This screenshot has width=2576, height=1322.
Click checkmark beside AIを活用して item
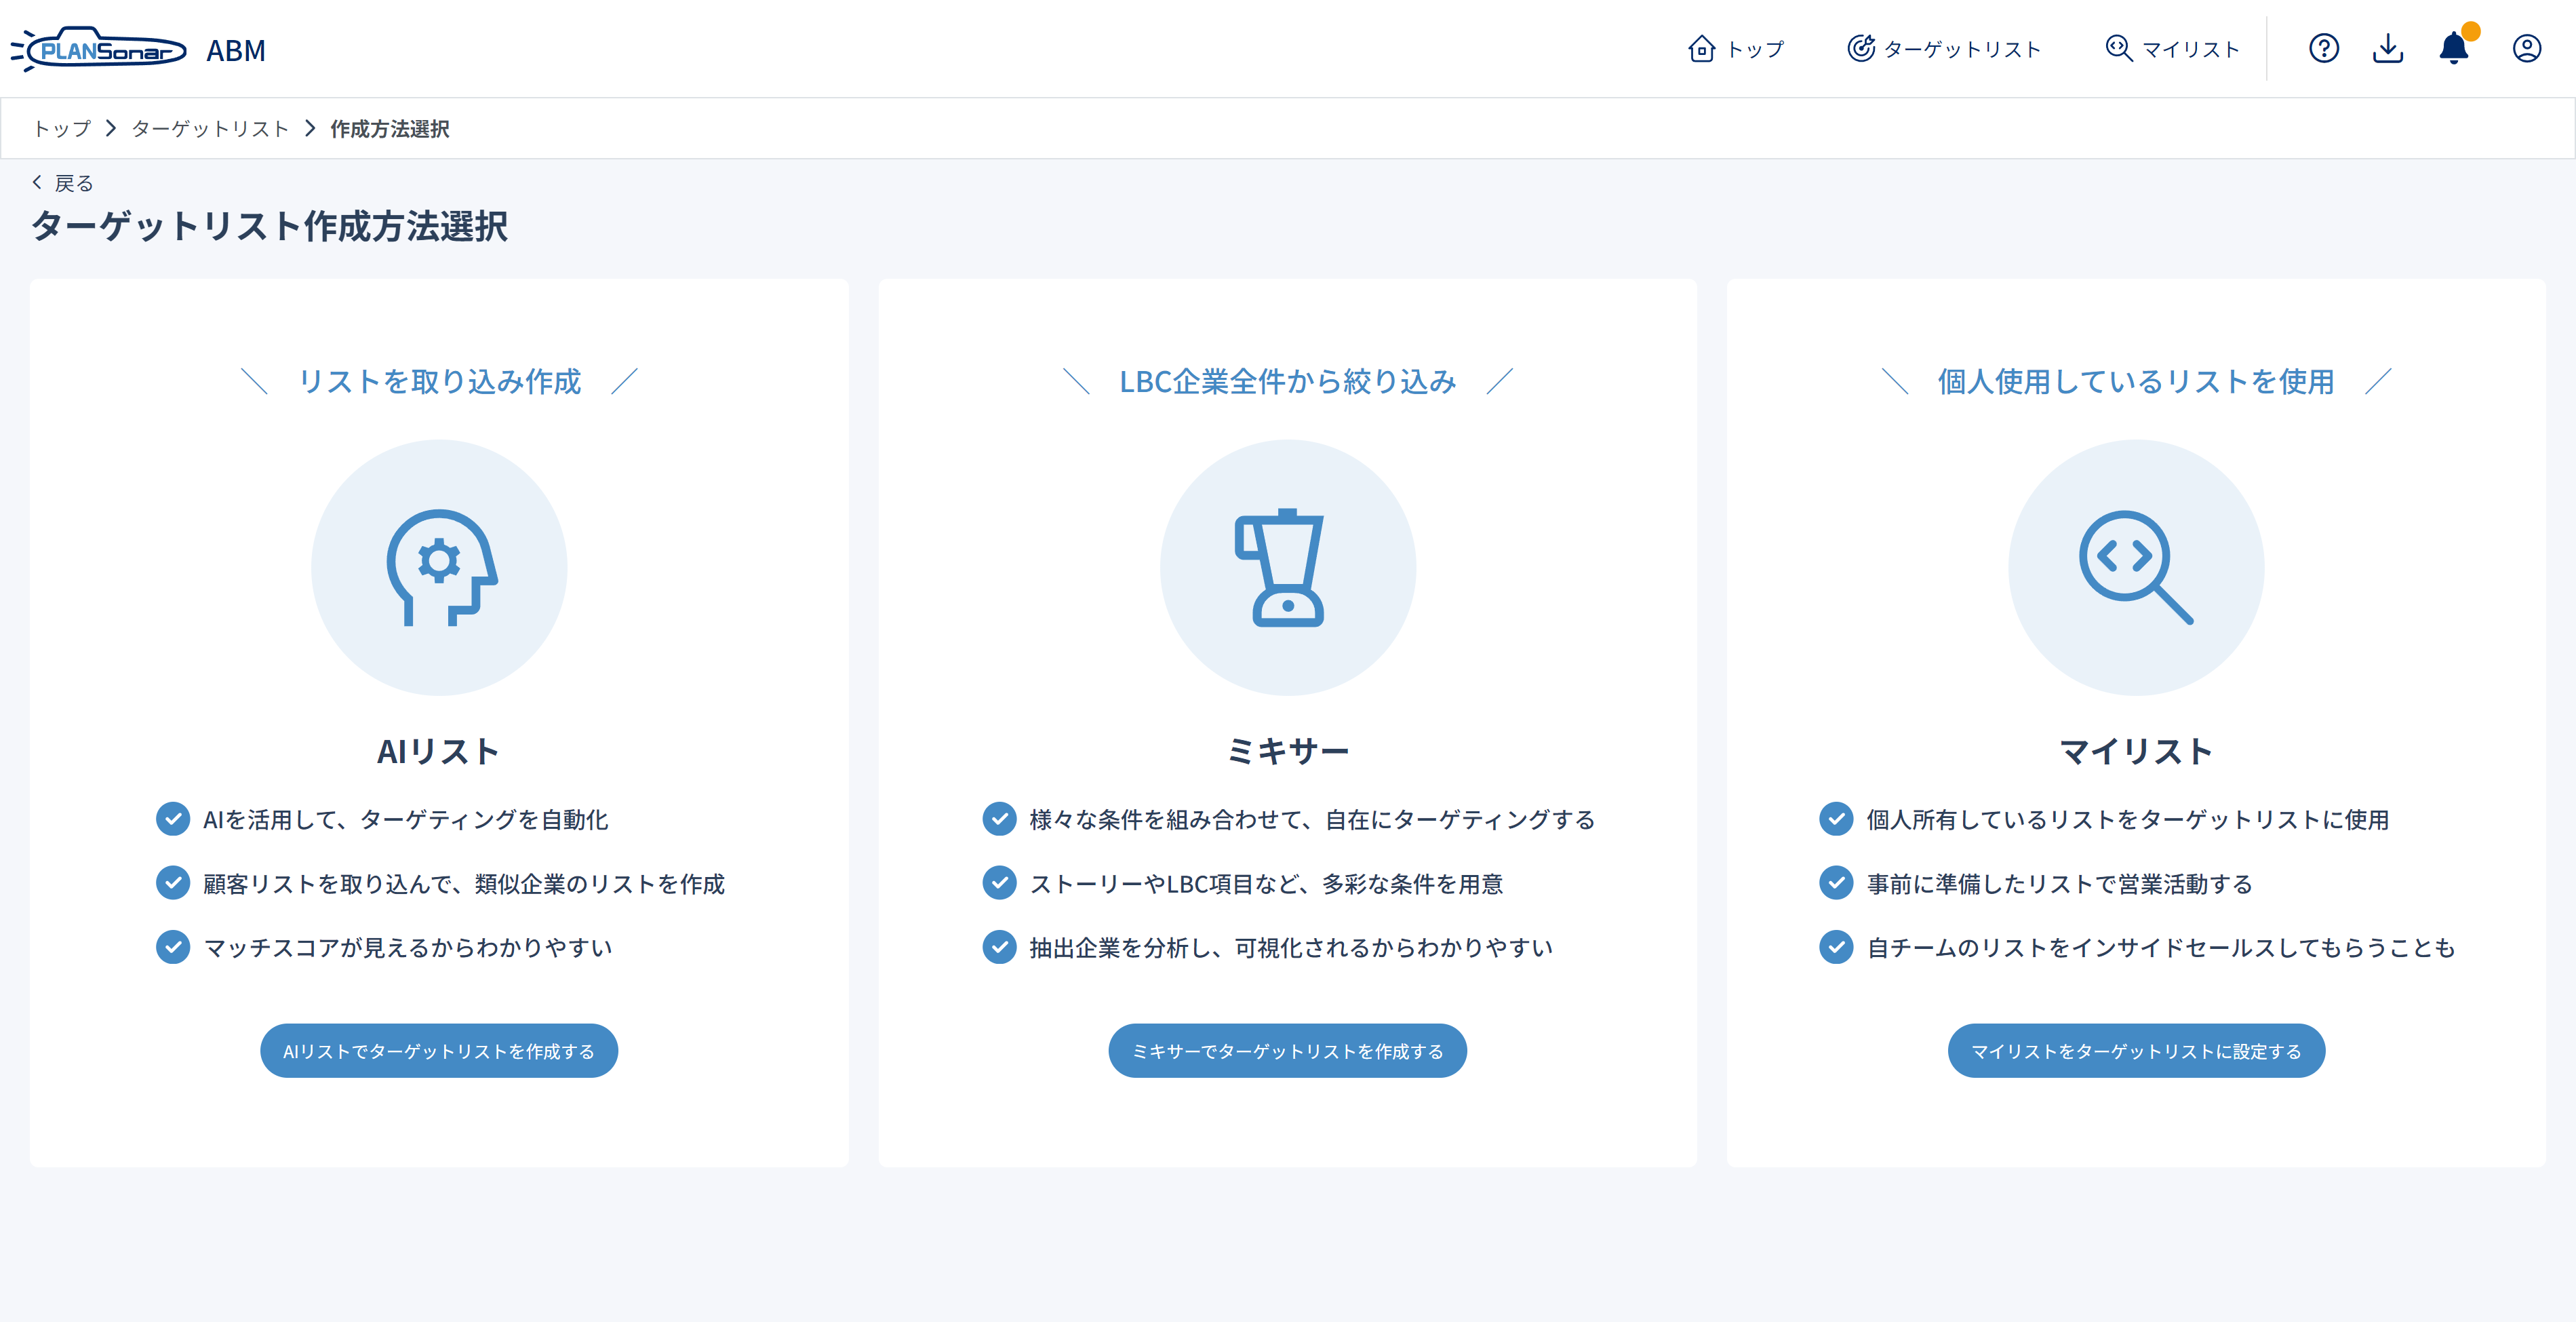click(x=173, y=819)
